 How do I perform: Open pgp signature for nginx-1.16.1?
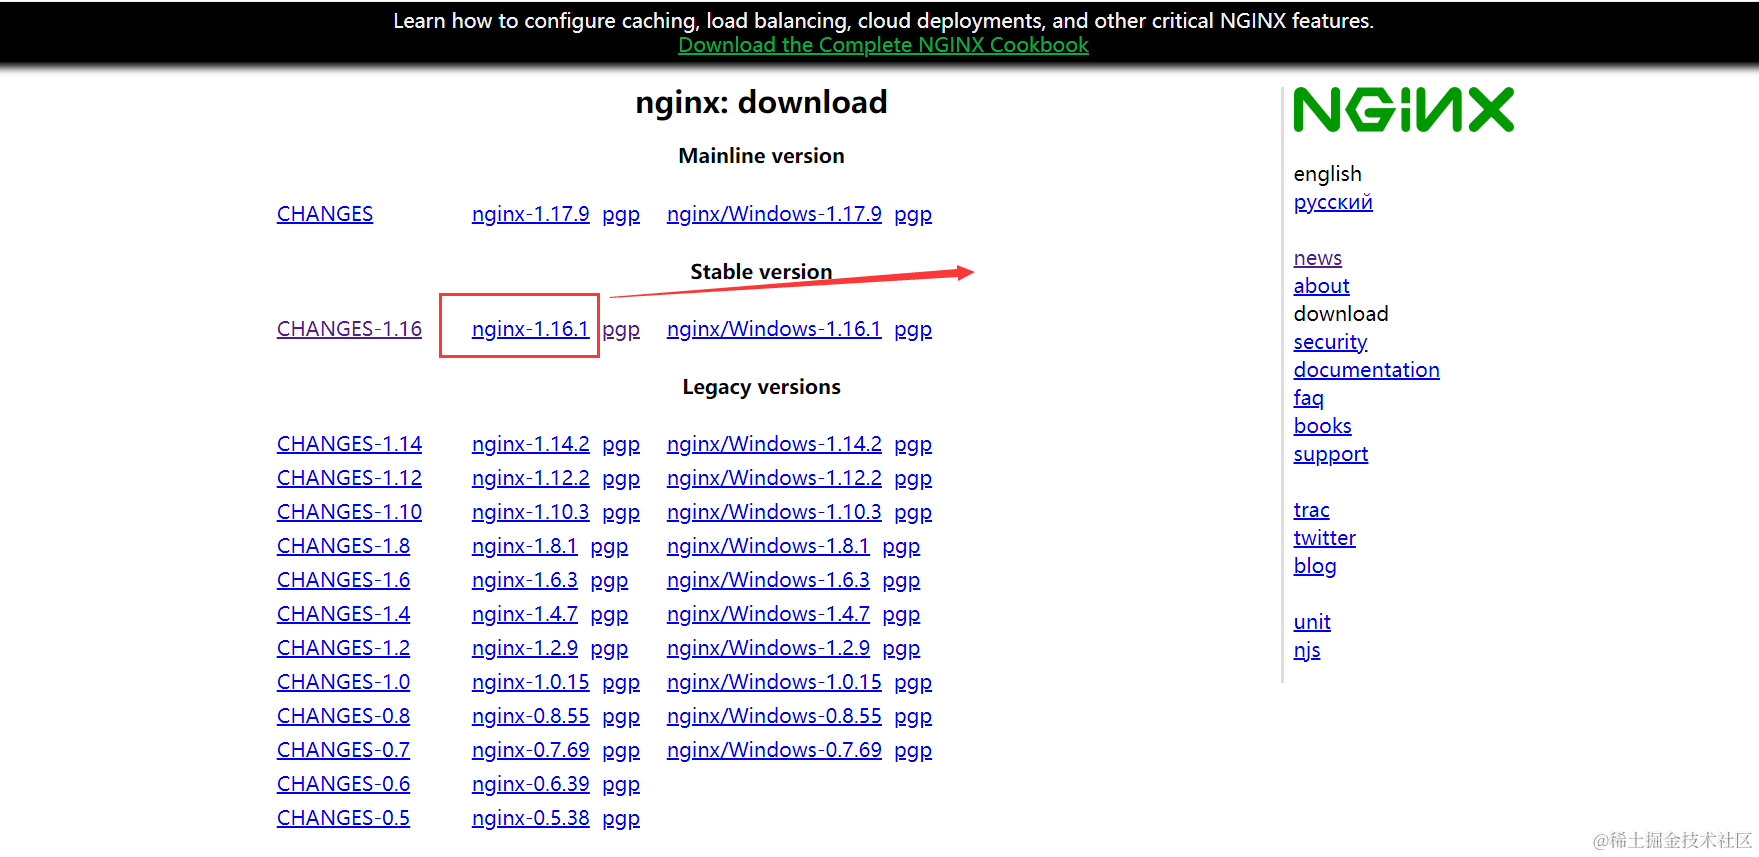[x=621, y=330]
